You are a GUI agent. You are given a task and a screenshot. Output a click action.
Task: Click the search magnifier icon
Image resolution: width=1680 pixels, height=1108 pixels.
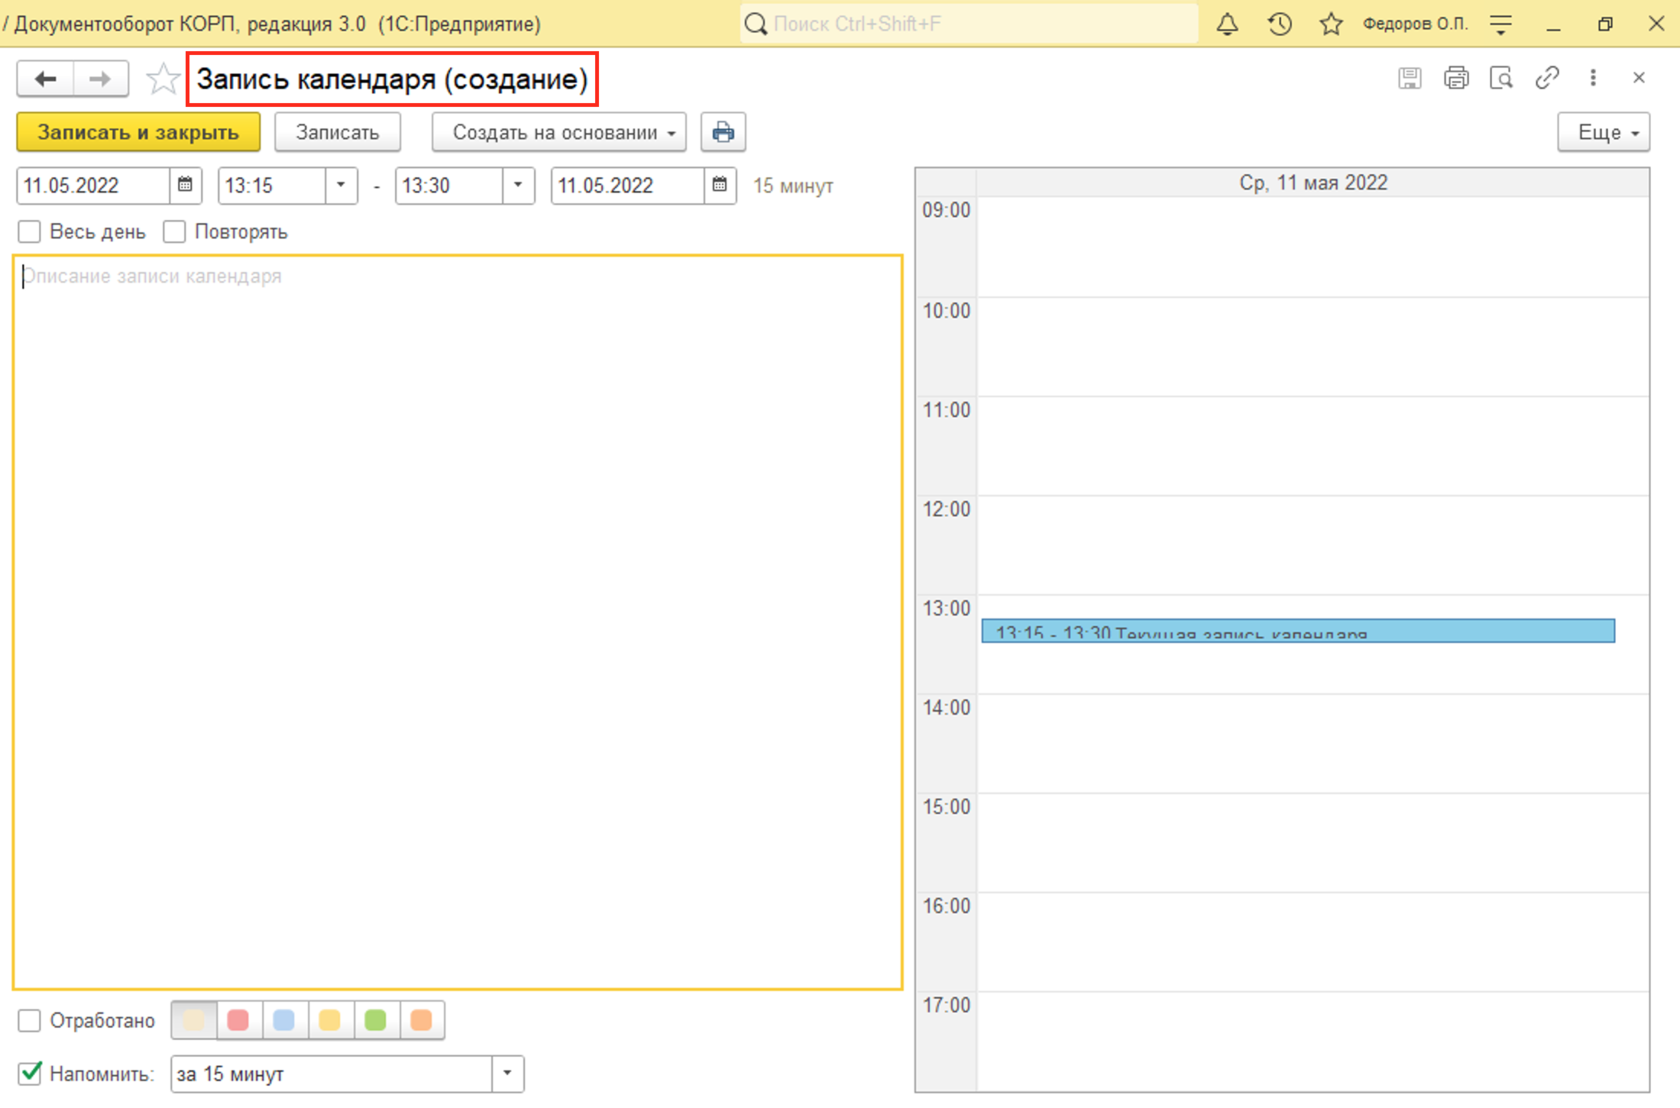pyautogui.click(x=756, y=24)
